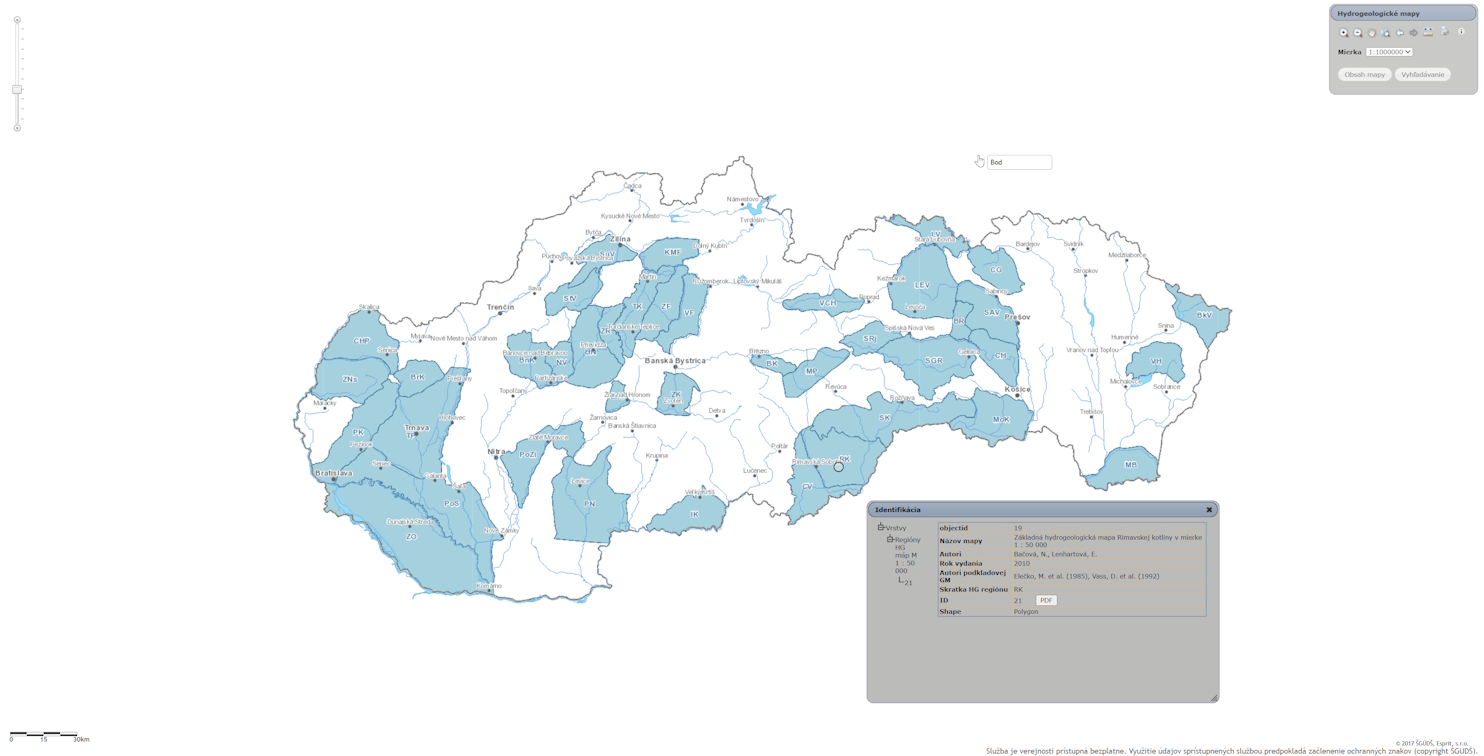
Task: Go to previous map extent arrow
Action: [x=1400, y=33]
